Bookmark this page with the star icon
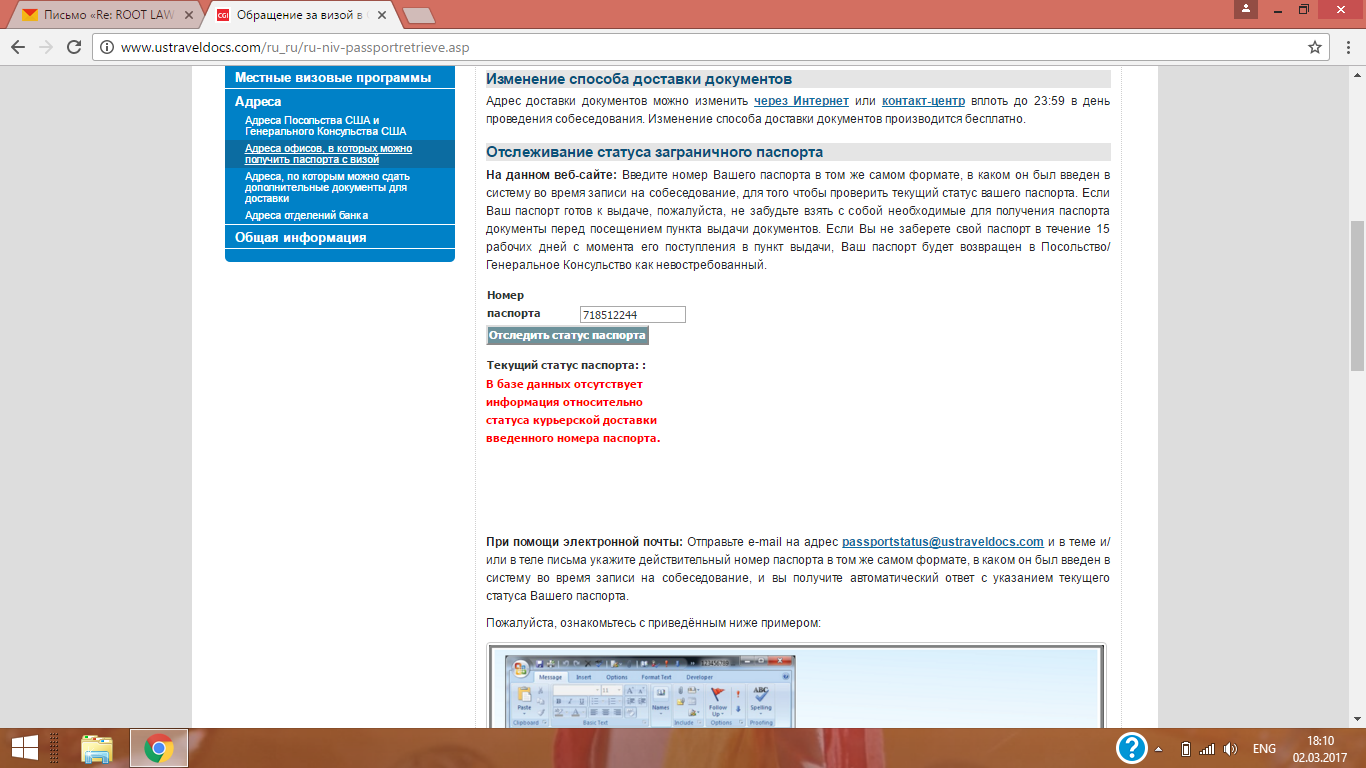Image resolution: width=1366 pixels, height=768 pixels. tap(1315, 47)
